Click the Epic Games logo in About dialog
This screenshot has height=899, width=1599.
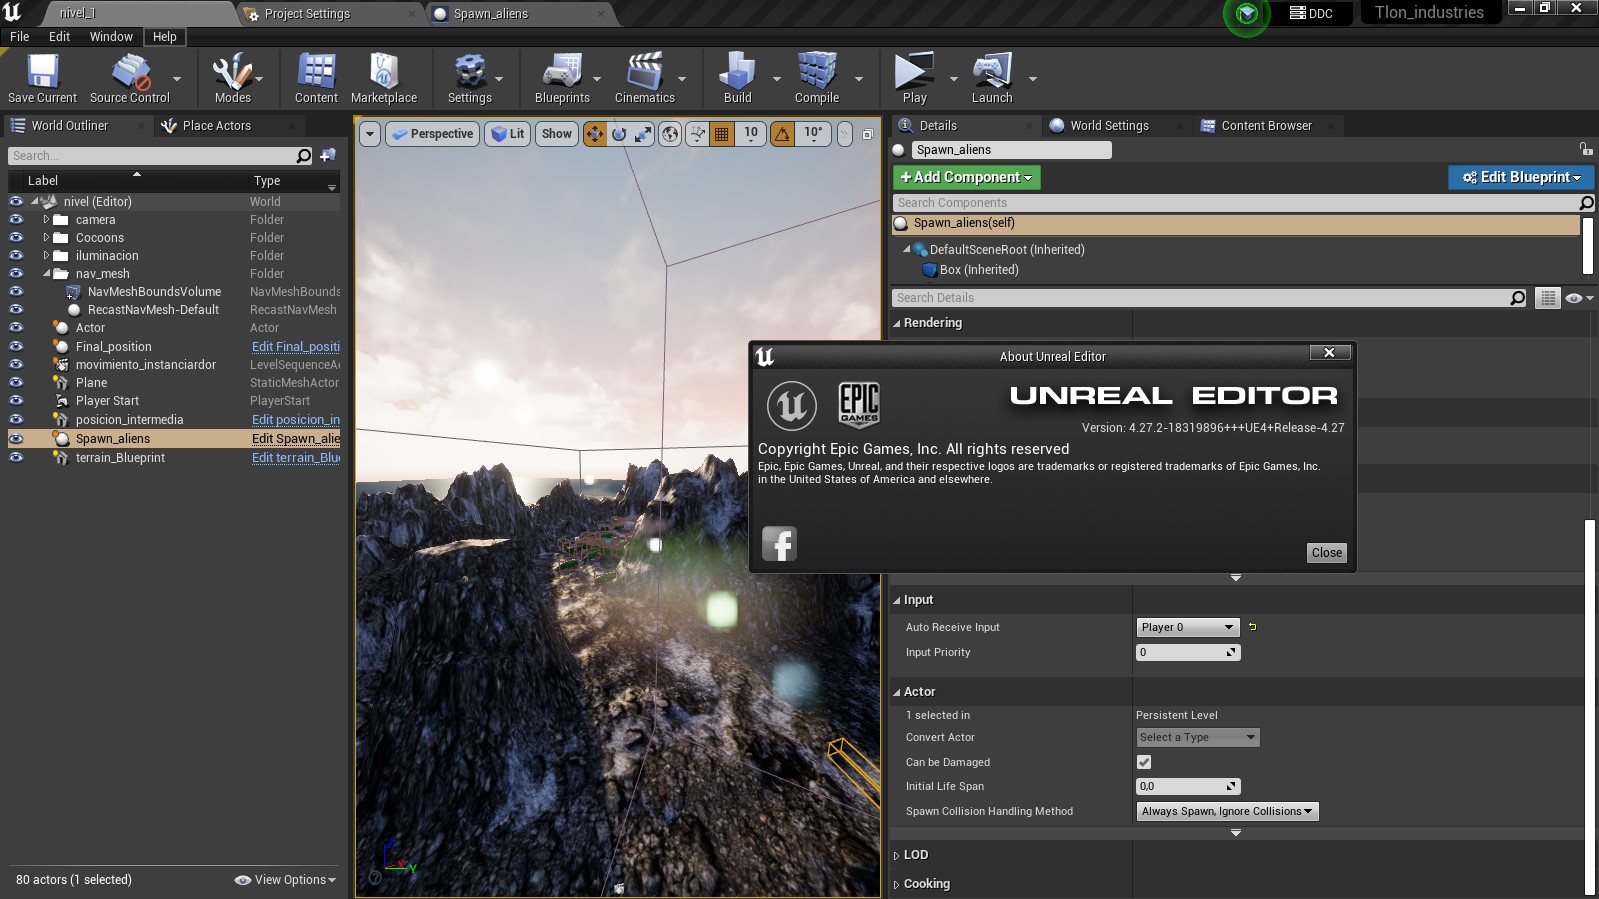[859, 405]
